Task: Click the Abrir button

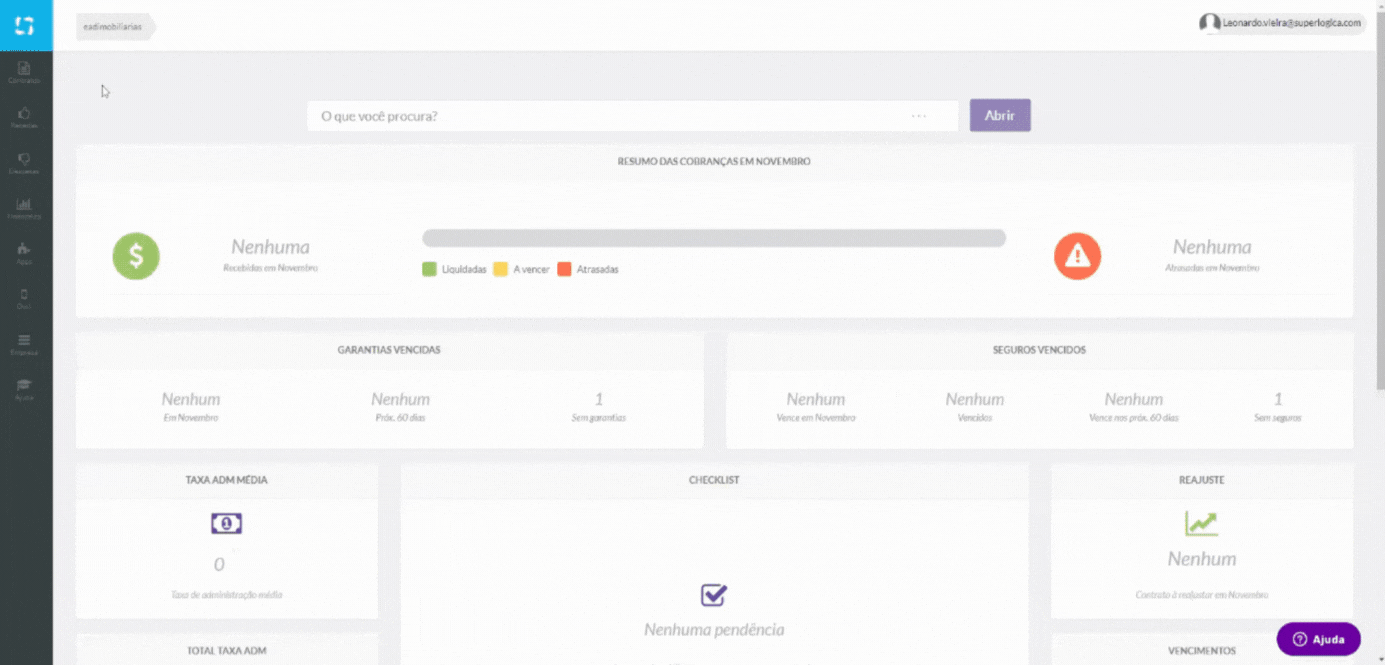Action: 1000,115
